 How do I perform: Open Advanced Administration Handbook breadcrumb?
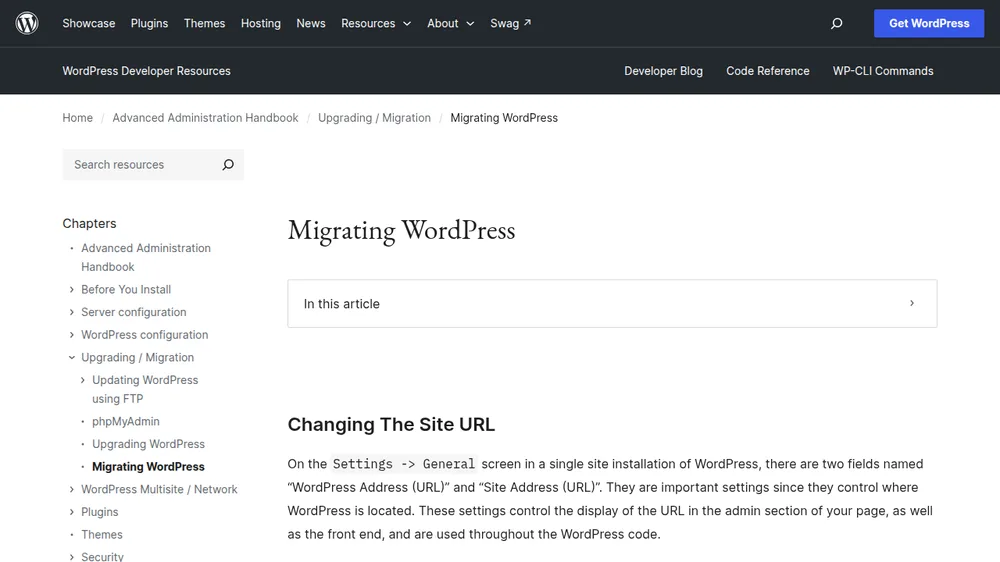point(205,117)
